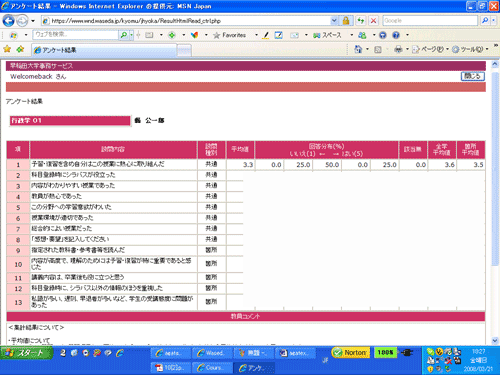Click the 行政学 01 course title box
This screenshot has height=375, width=500.
point(70,121)
